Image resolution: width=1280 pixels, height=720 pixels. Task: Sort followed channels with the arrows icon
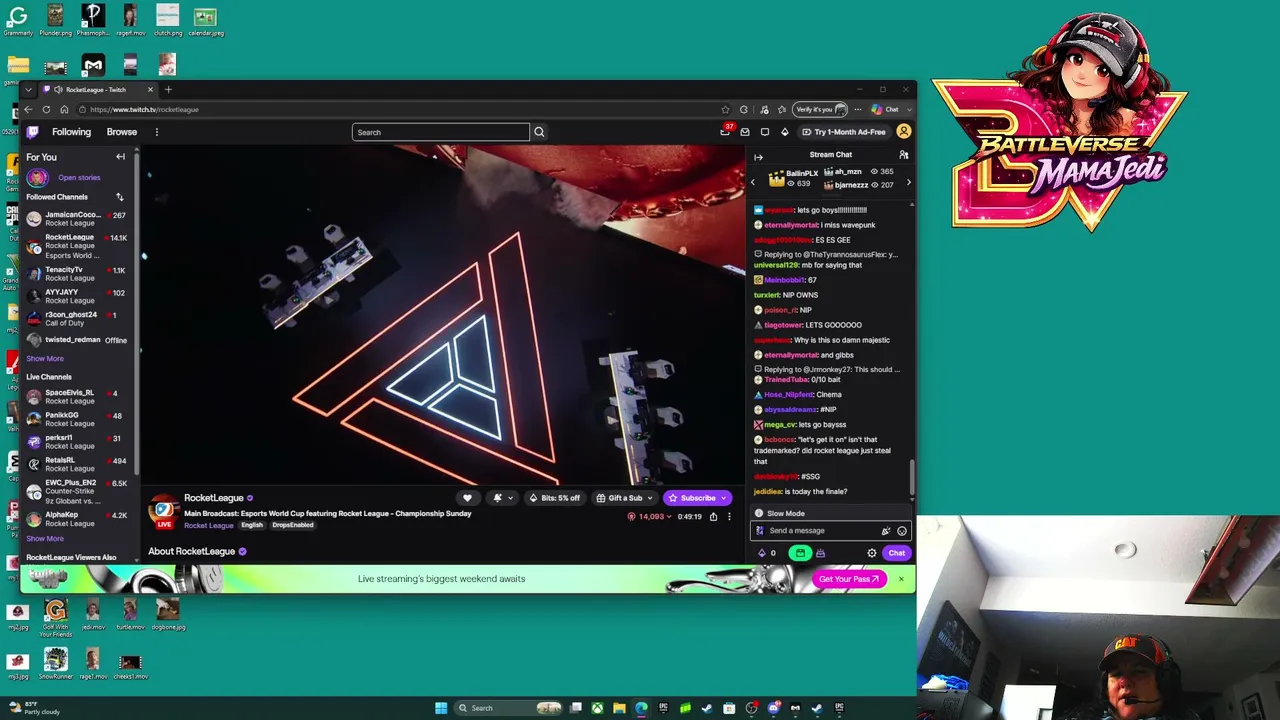click(120, 197)
